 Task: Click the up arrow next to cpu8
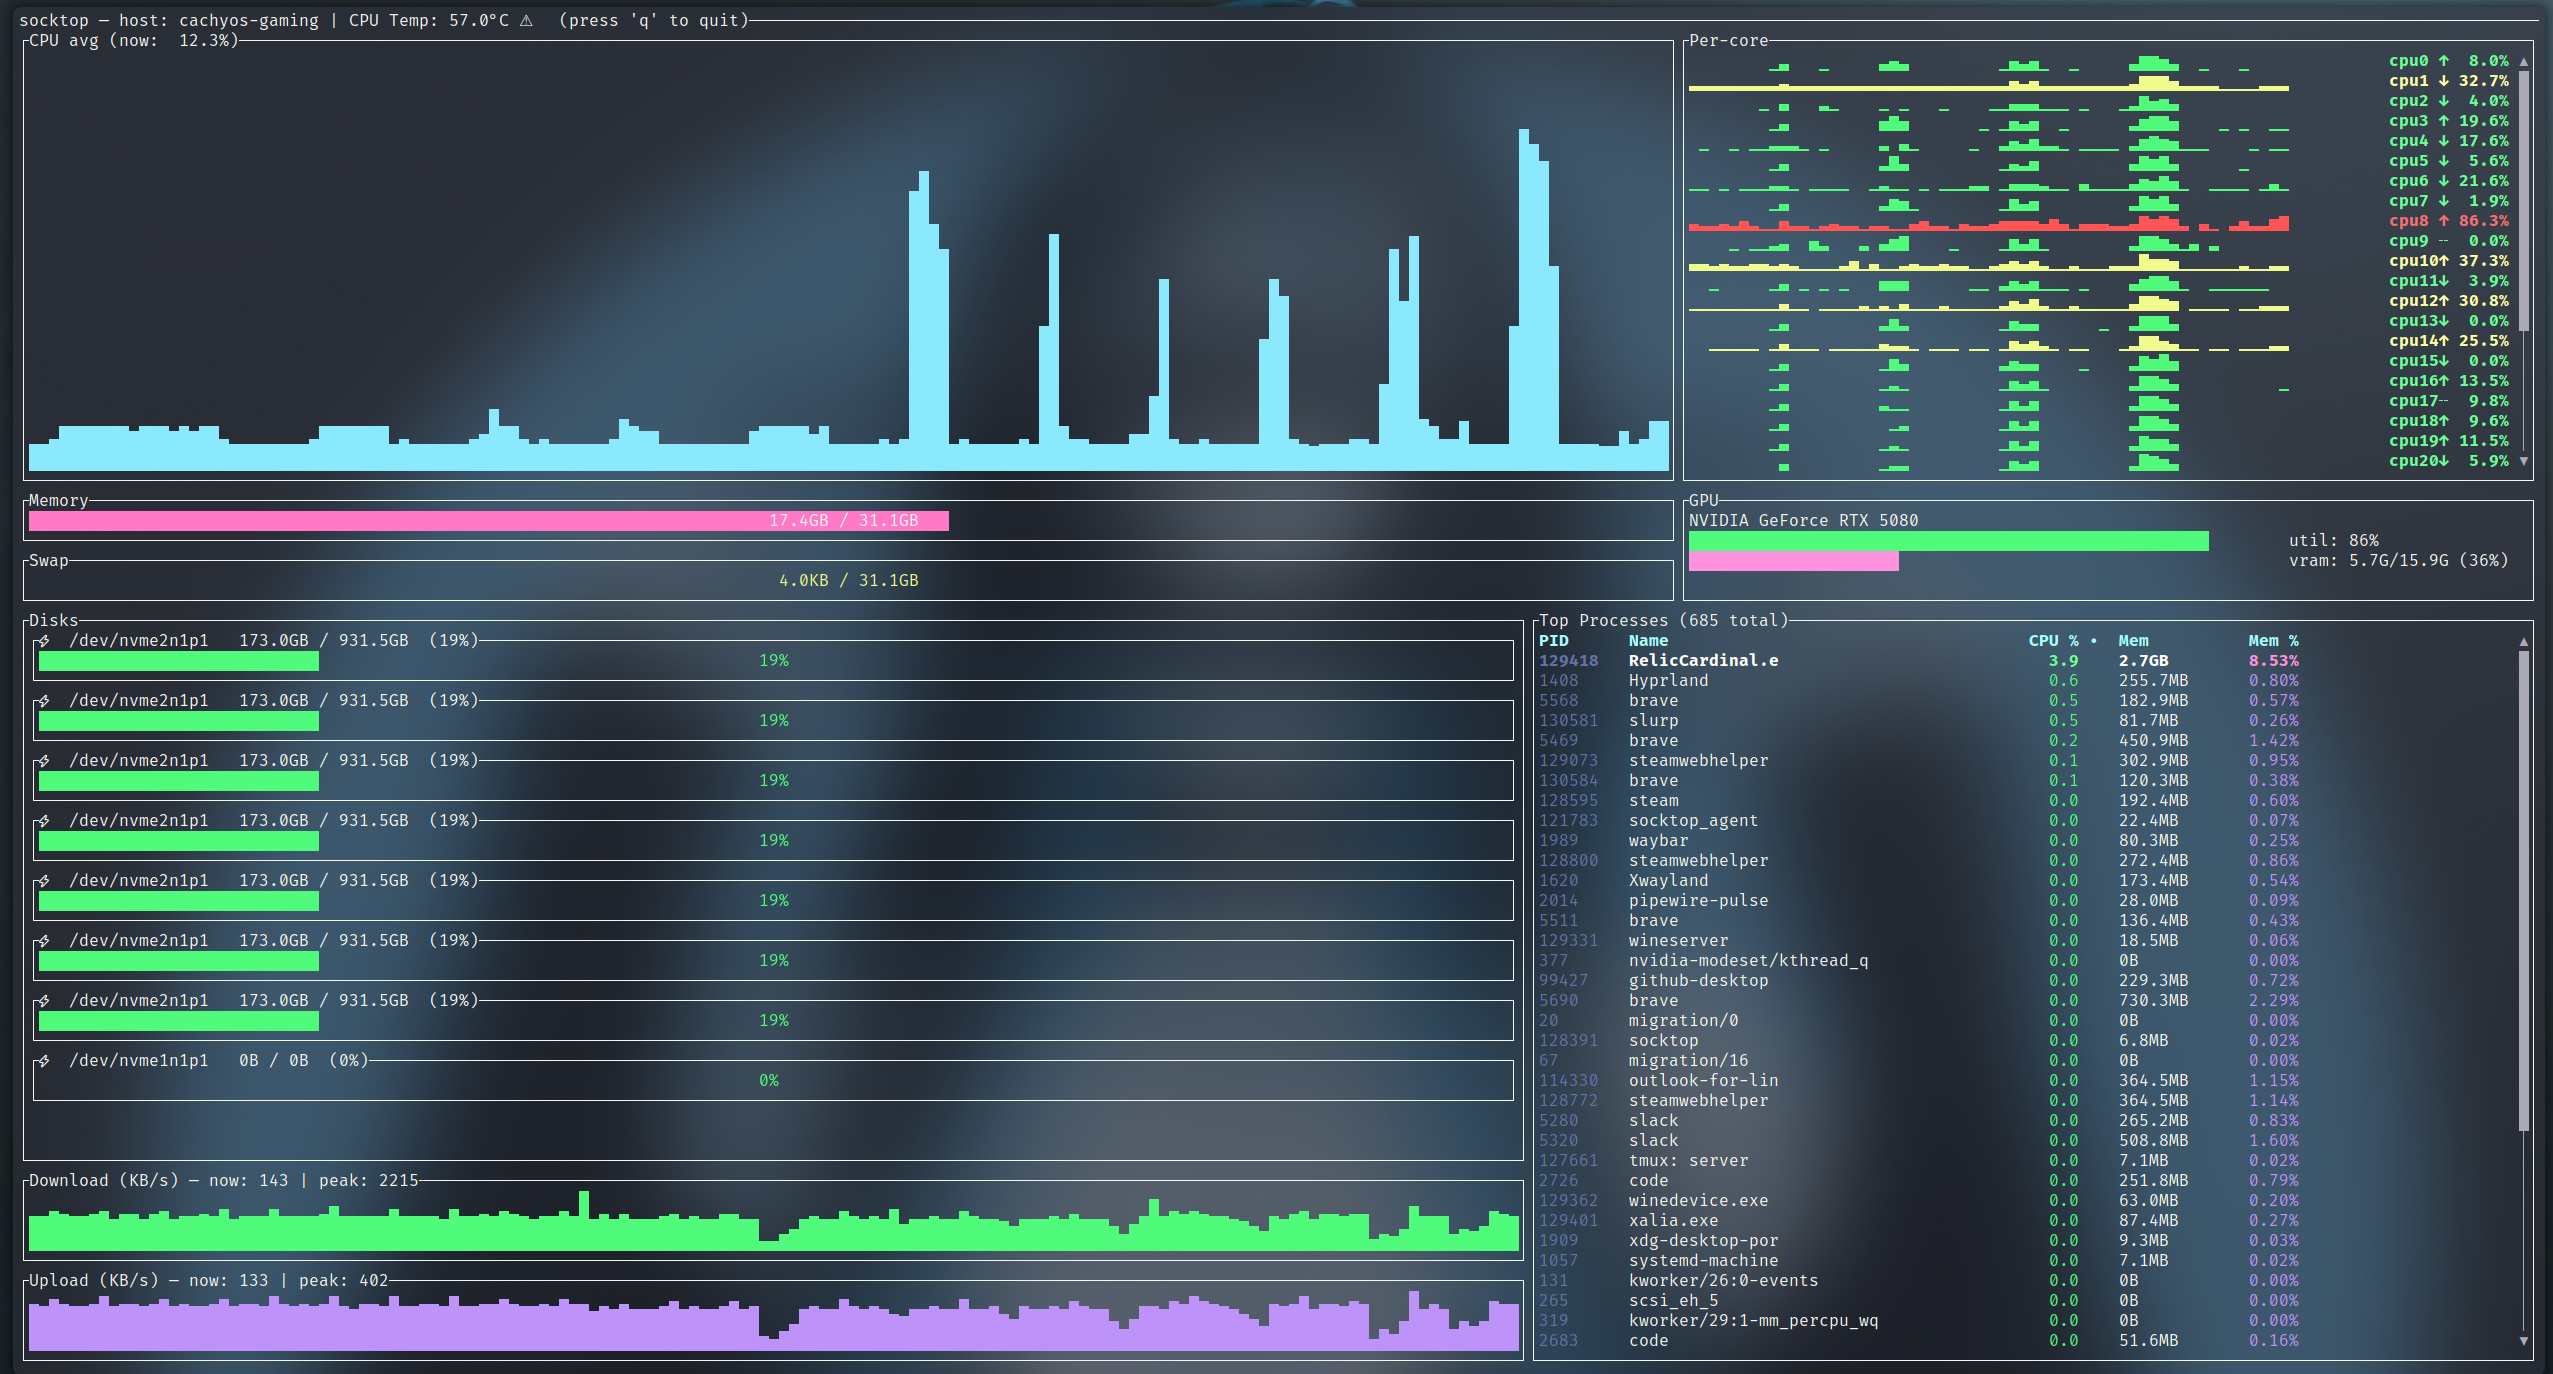pyautogui.click(x=2442, y=221)
